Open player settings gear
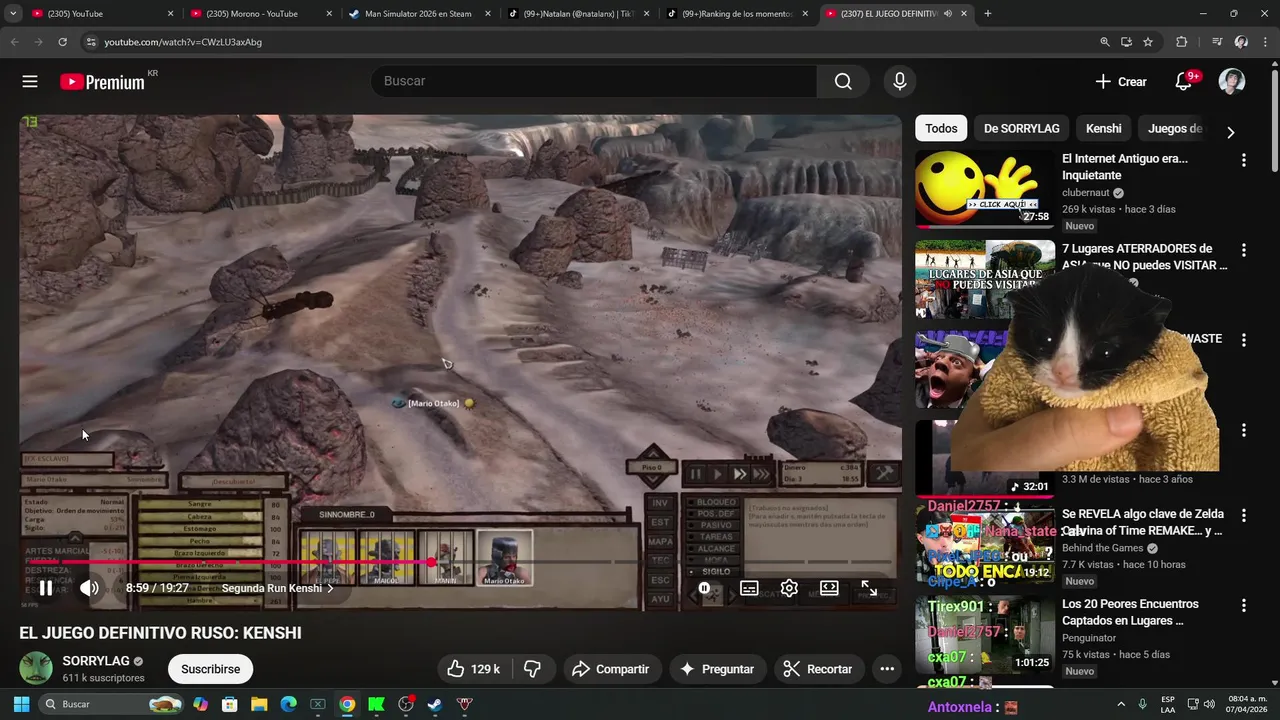 789,588
